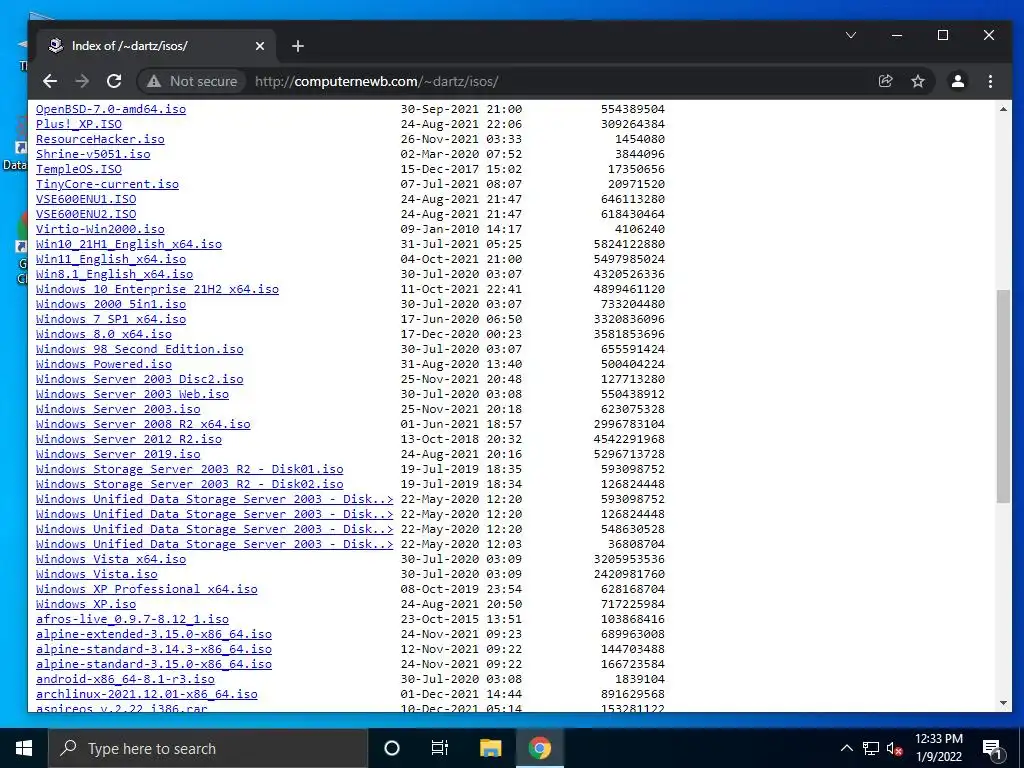Open Chrome's three-dot menu

(x=991, y=81)
